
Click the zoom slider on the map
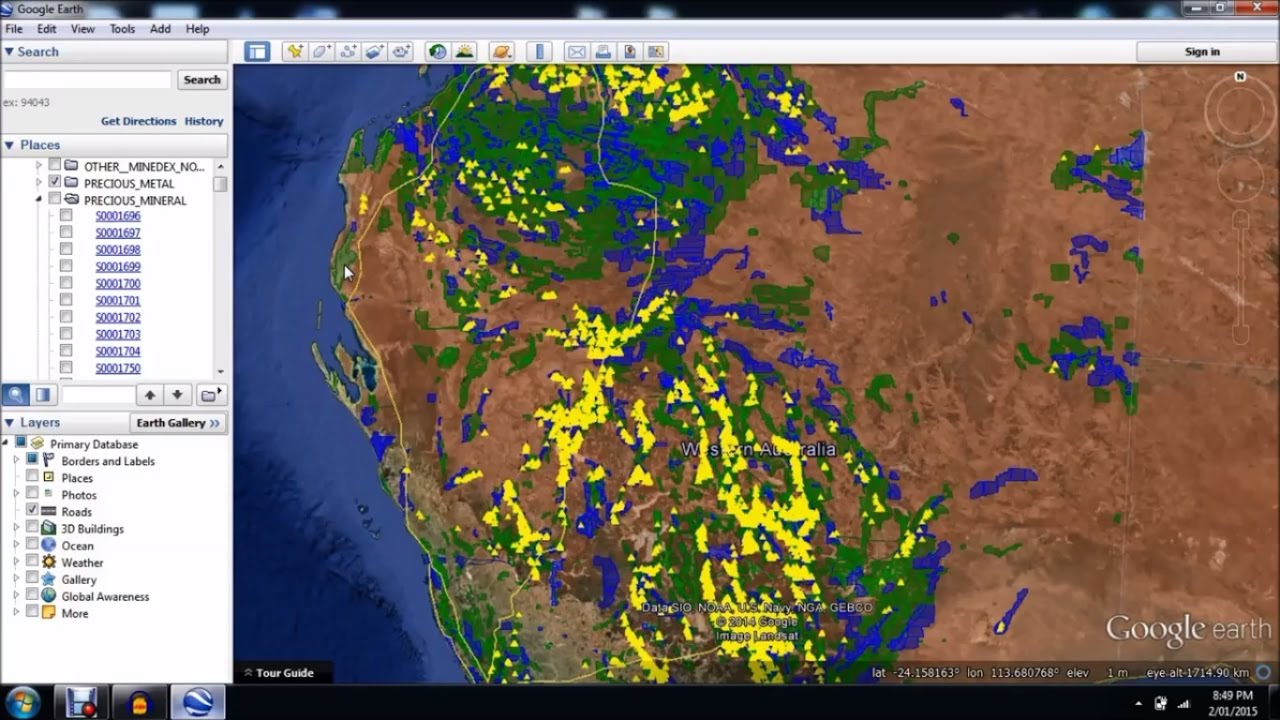point(1240,278)
